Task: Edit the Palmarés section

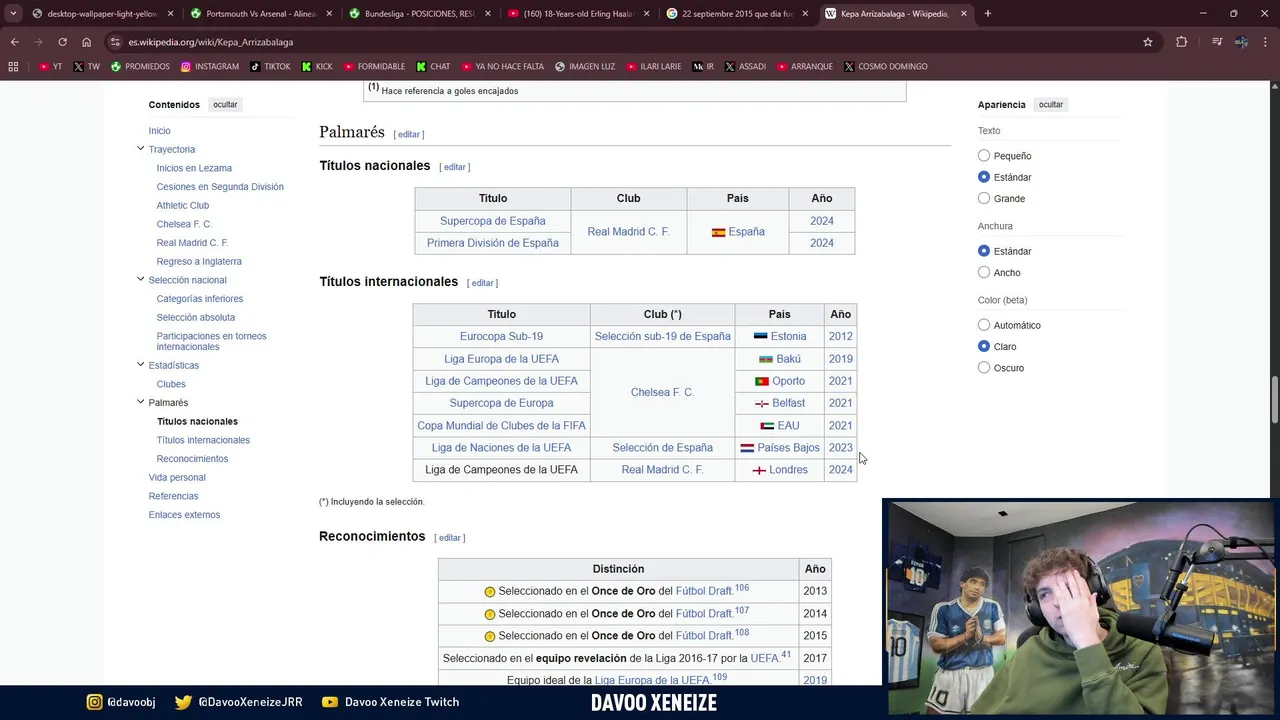Action: pyautogui.click(x=409, y=134)
